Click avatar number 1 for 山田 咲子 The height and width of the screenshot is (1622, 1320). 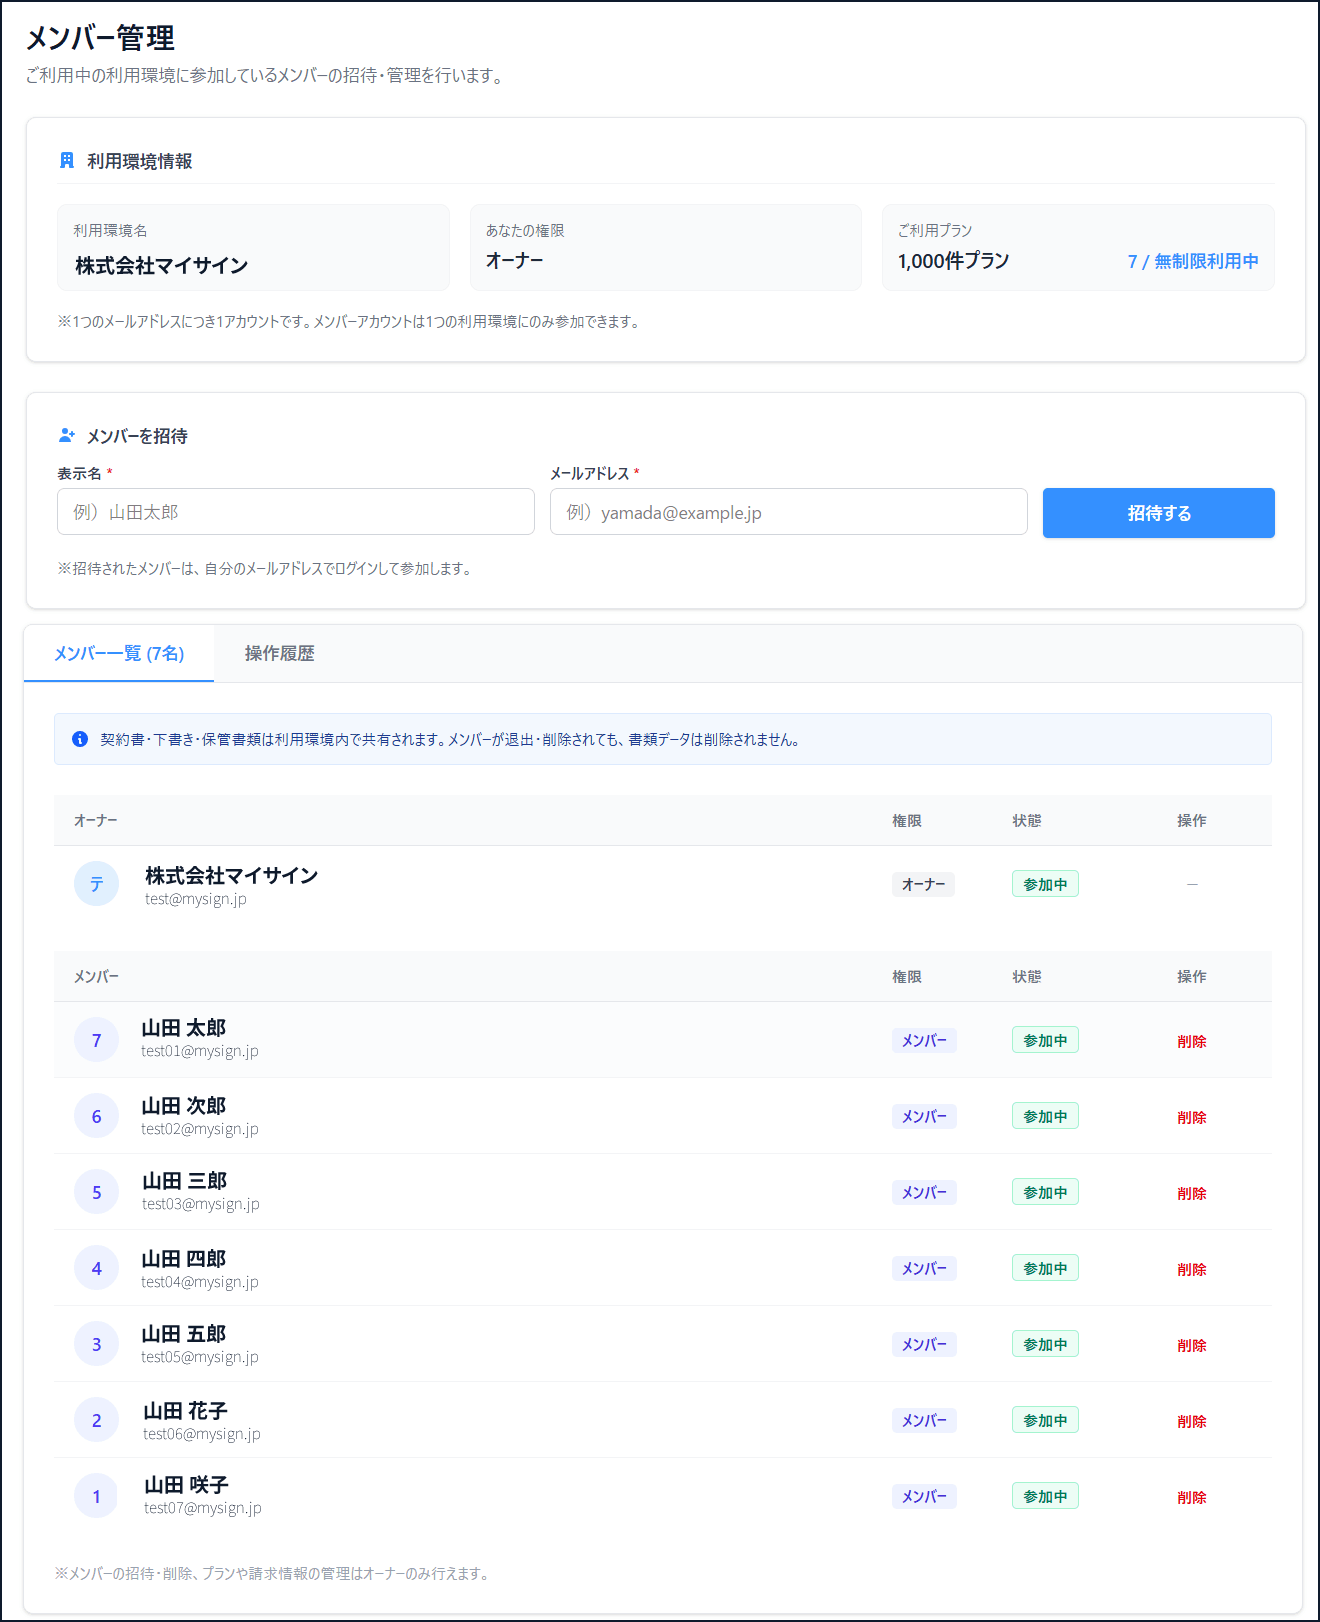pyautogui.click(x=97, y=1496)
